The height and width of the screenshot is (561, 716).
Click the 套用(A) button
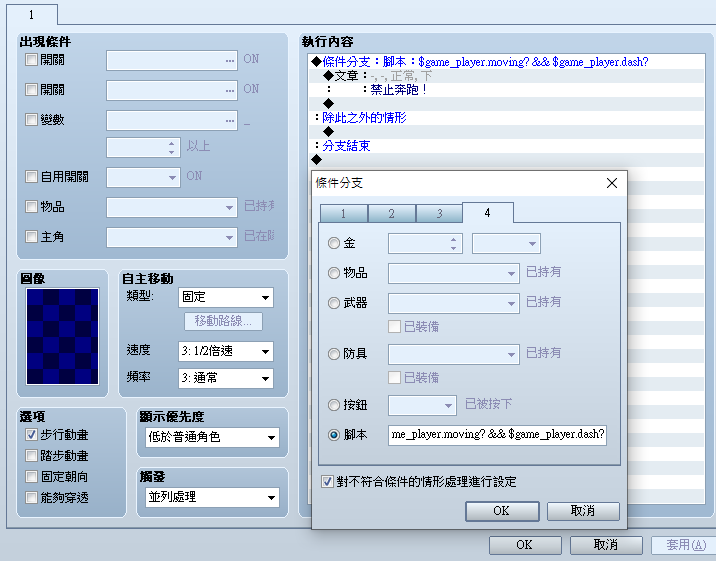coord(683,545)
